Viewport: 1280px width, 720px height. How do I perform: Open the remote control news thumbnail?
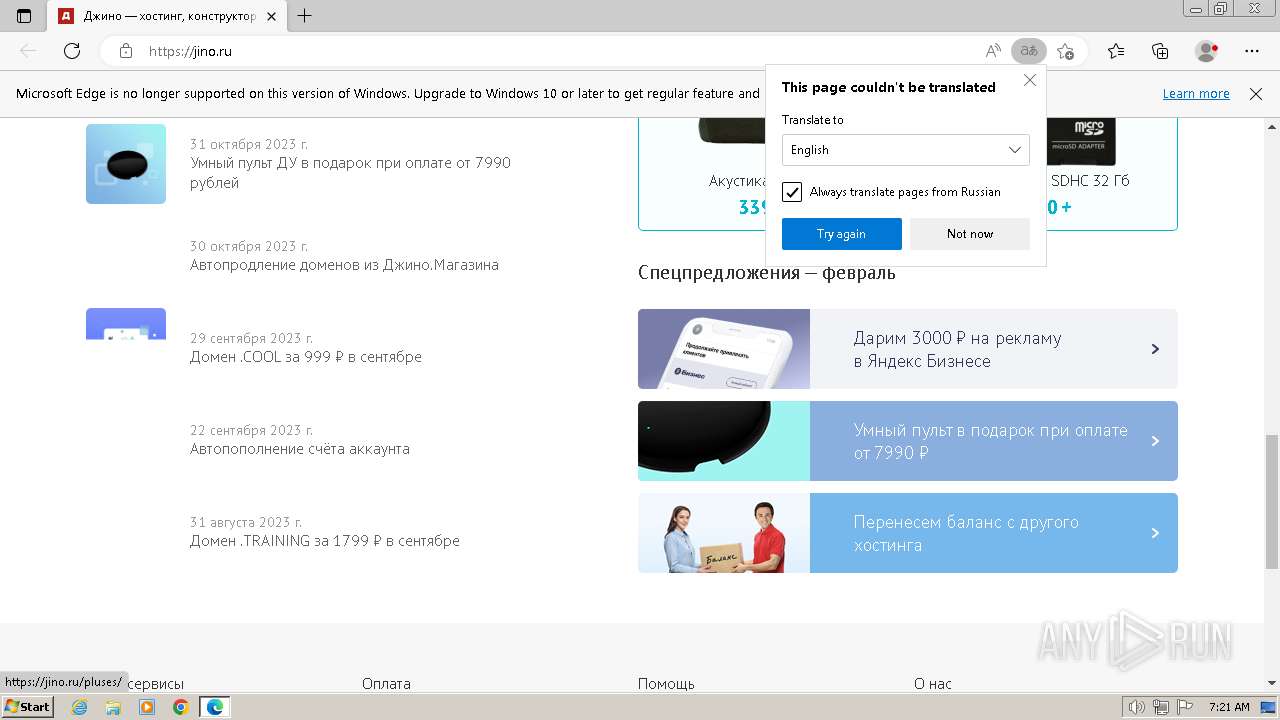pyautogui.click(x=126, y=164)
